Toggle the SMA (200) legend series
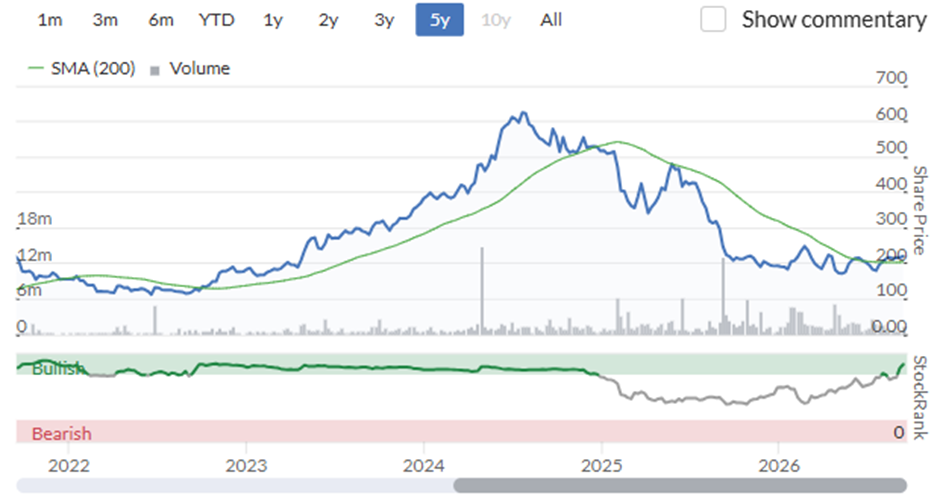This screenshot has height=496, width=940. pos(82,68)
